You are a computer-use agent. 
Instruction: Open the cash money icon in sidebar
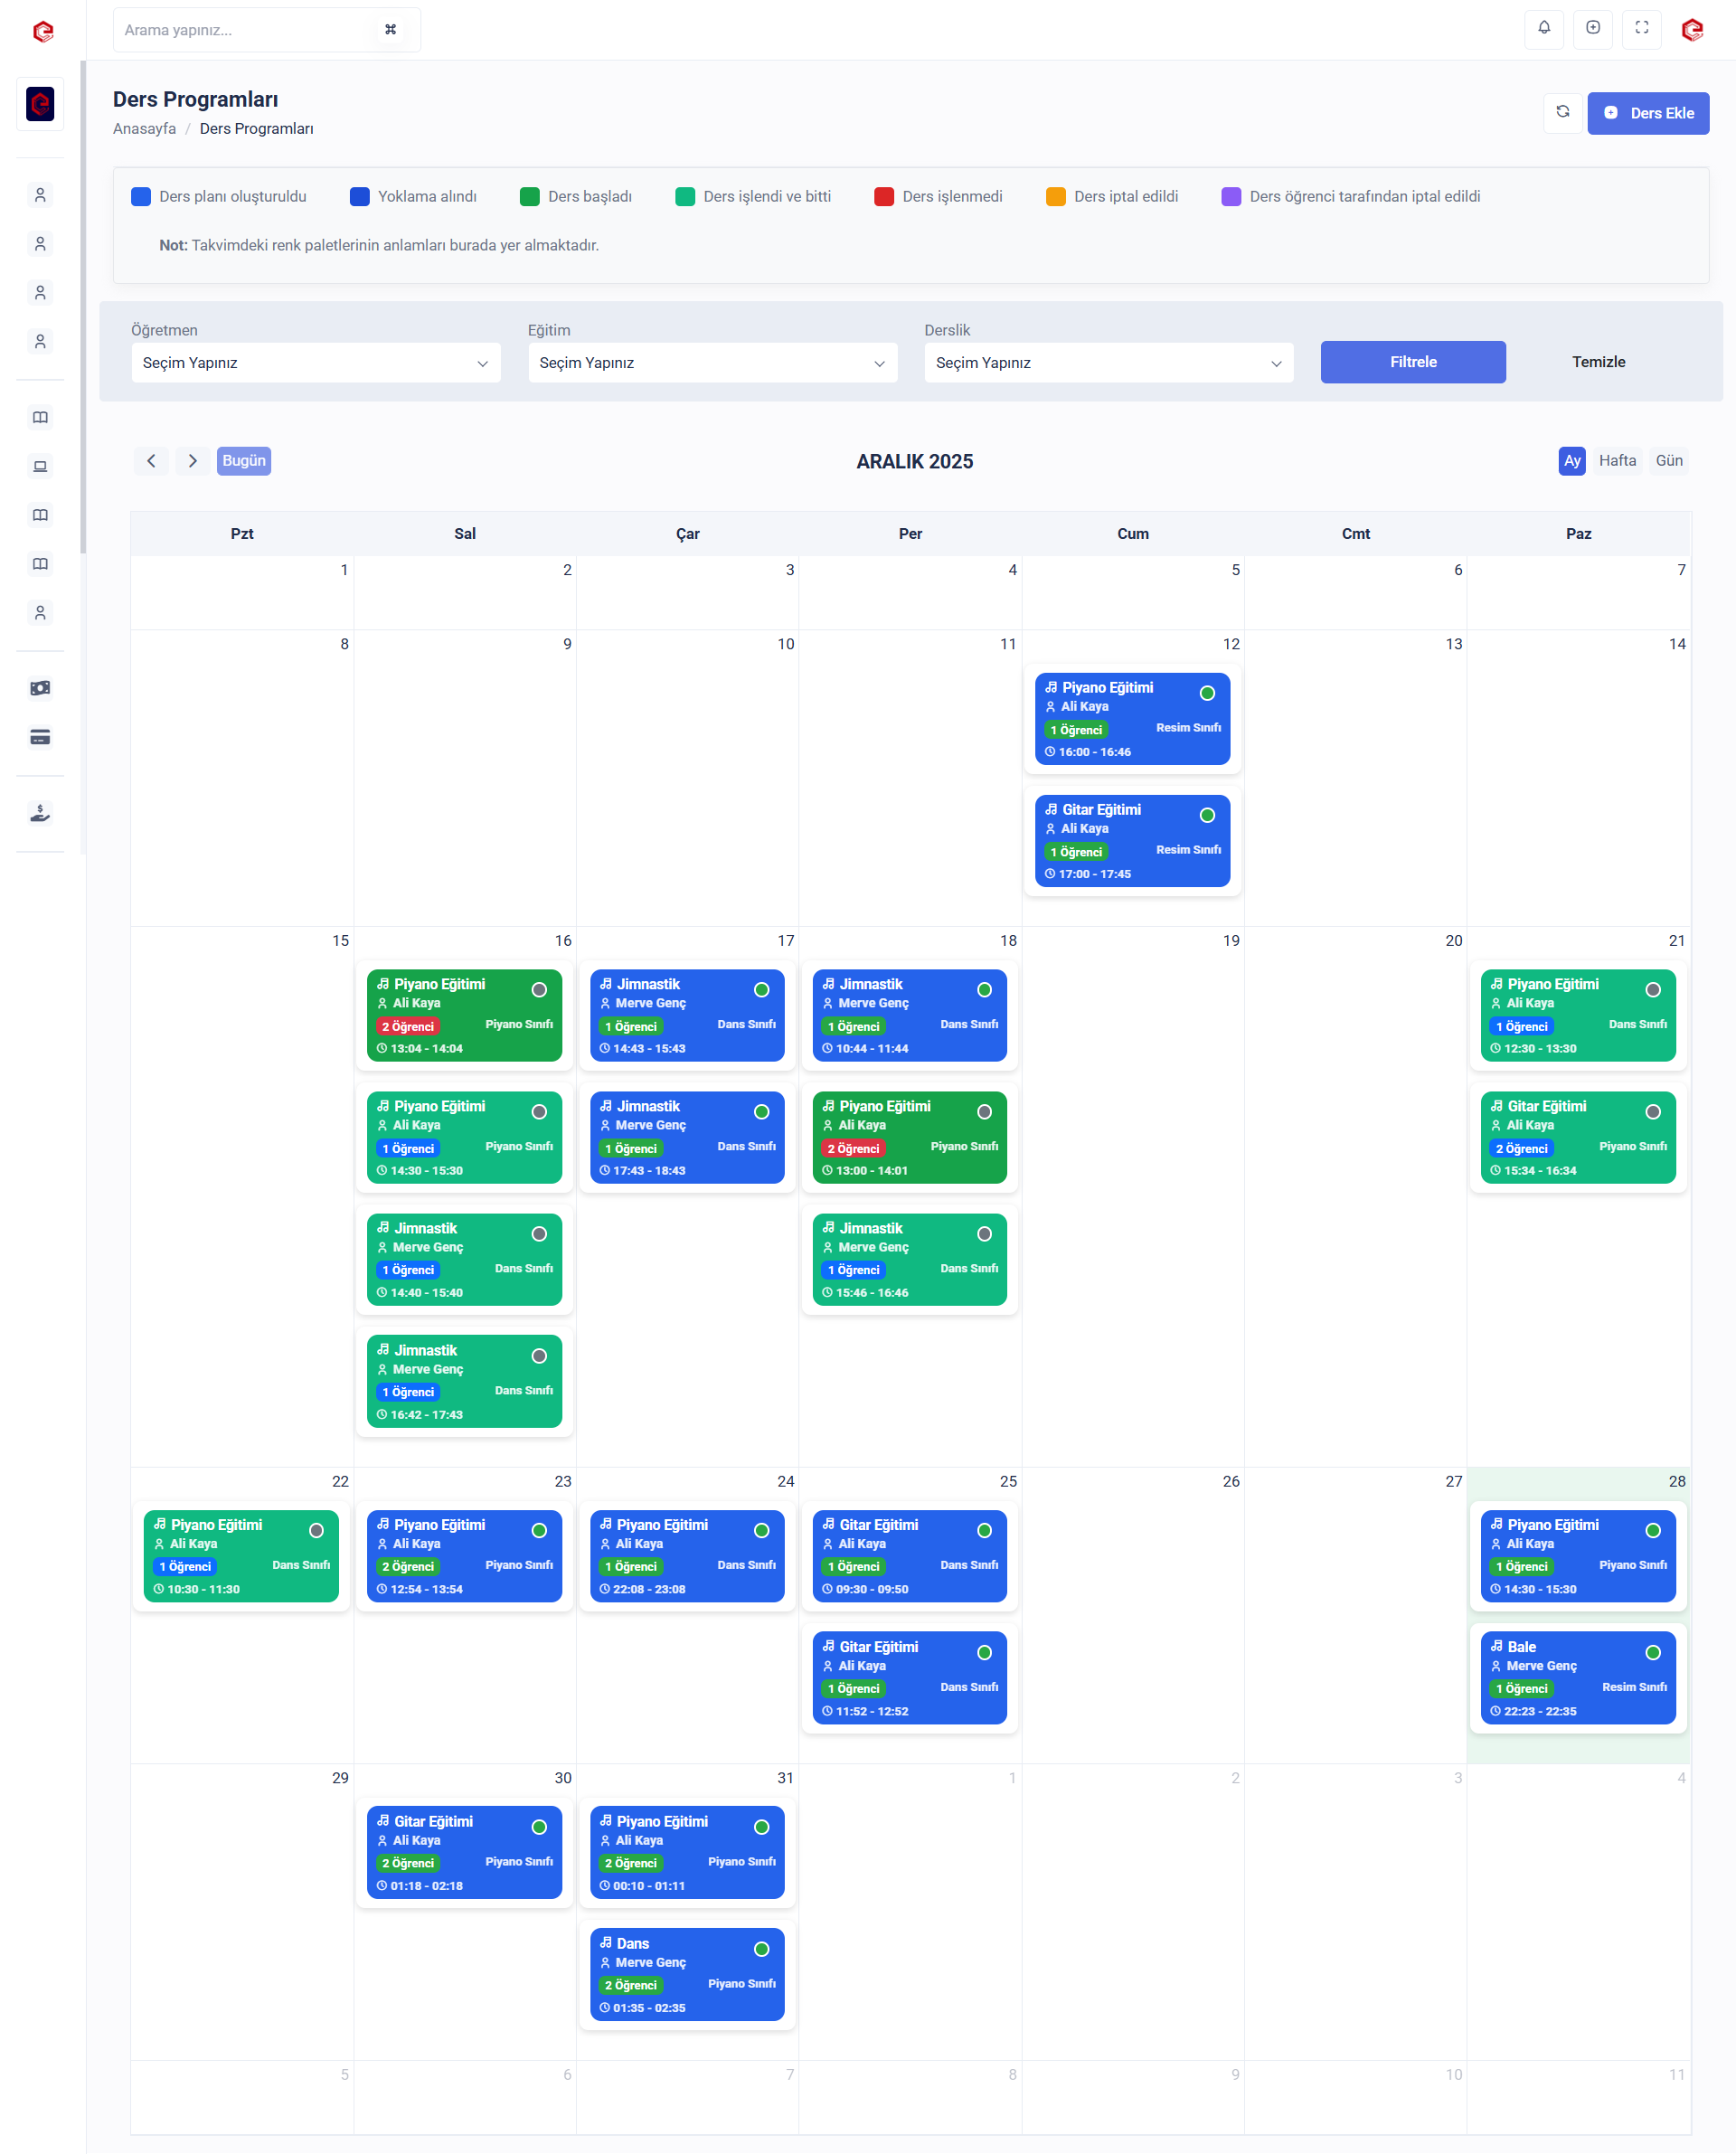(40, 688)
